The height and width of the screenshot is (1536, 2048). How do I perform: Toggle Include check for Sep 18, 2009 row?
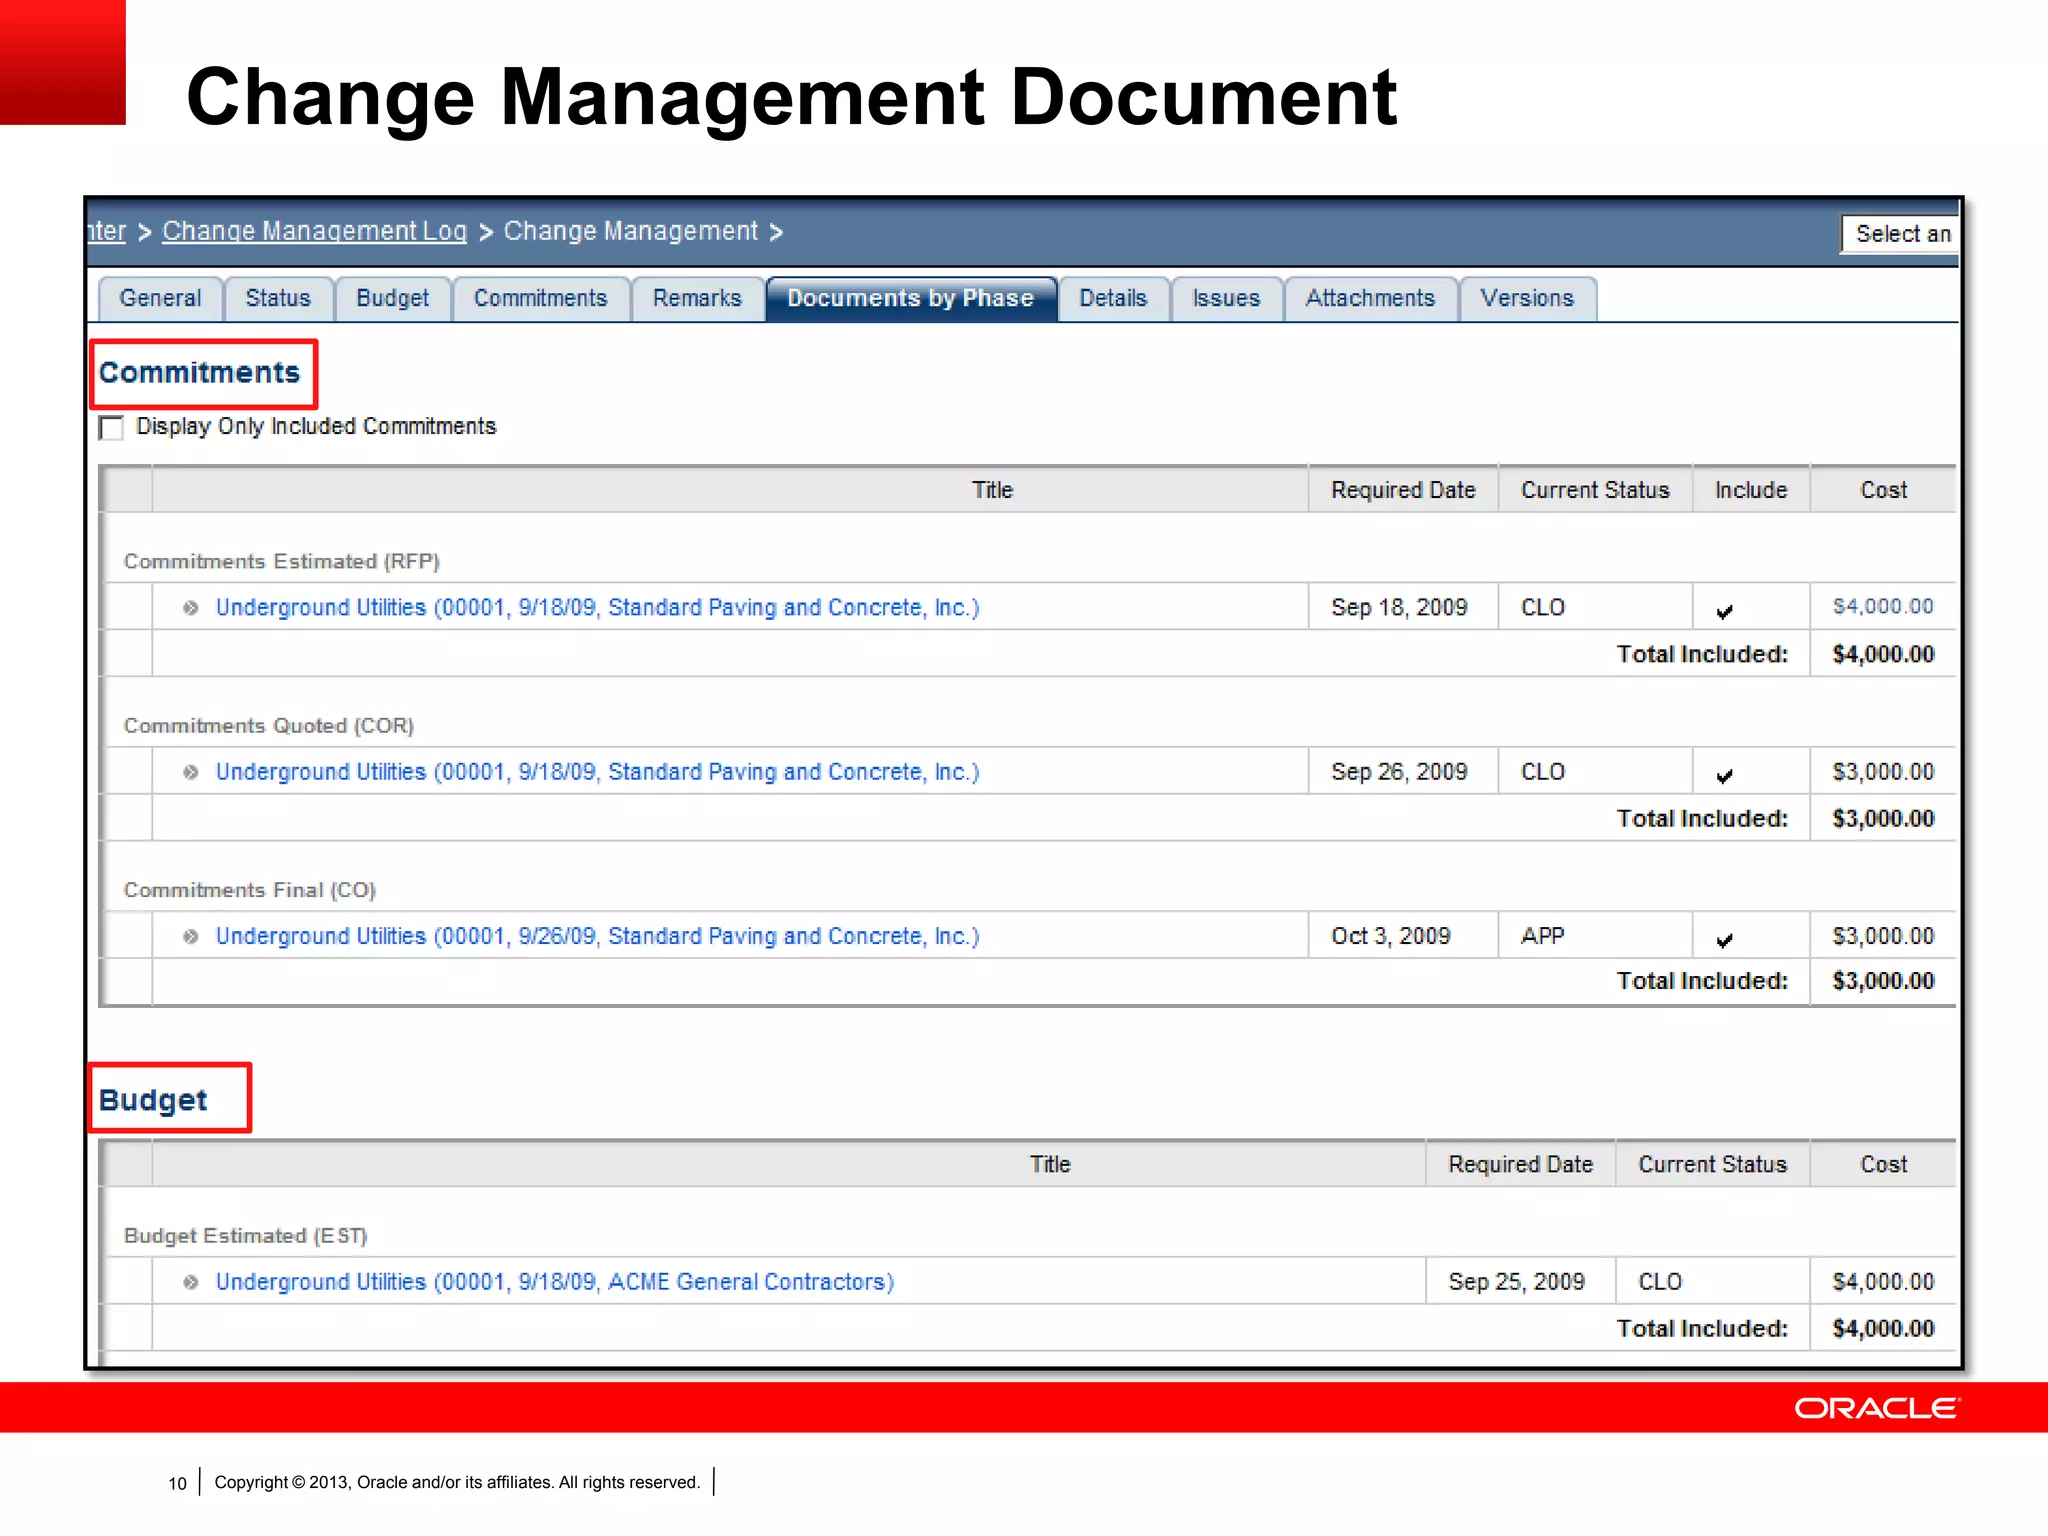pos(1724,611)
